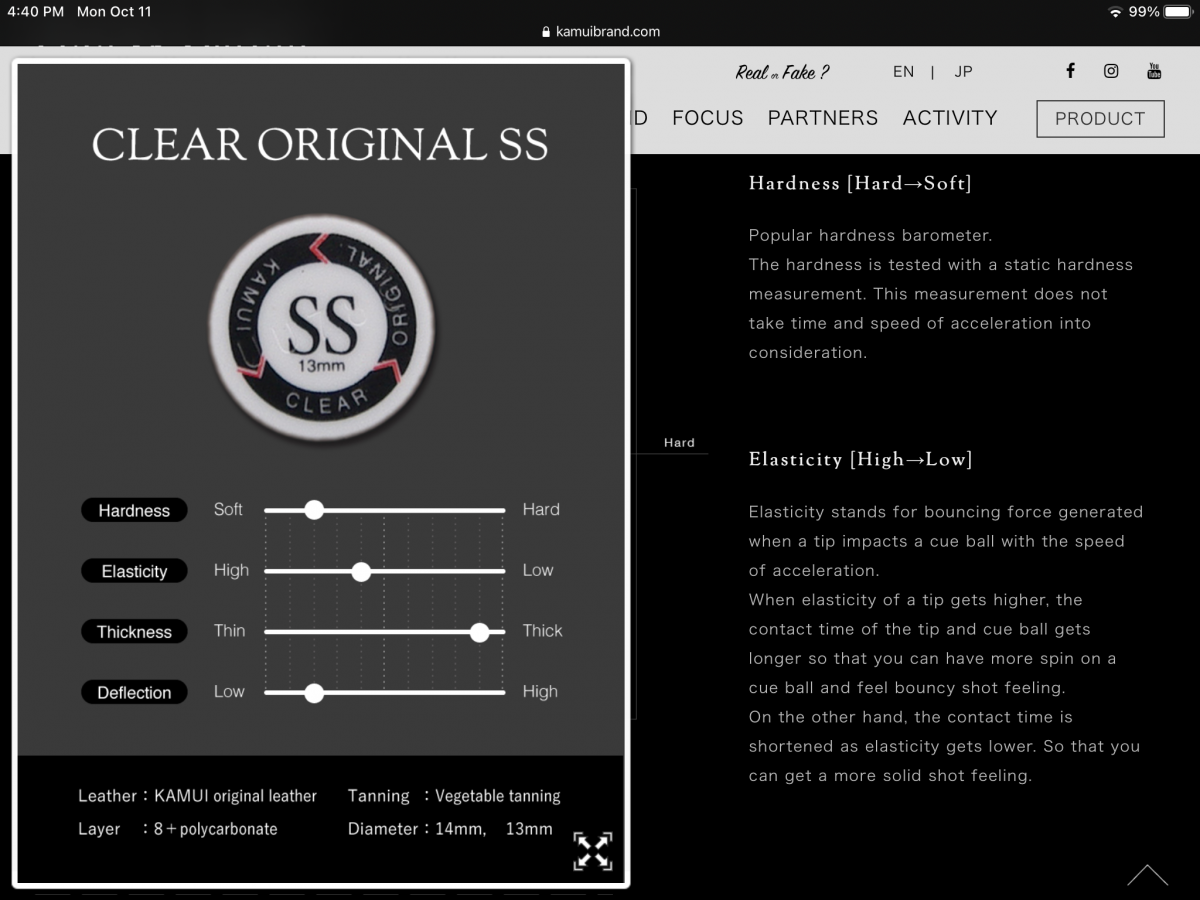The width and height of the screenshot is (1200, 900).
Task: Open the YouTube icon link
Action: [x=1154, y=71]
